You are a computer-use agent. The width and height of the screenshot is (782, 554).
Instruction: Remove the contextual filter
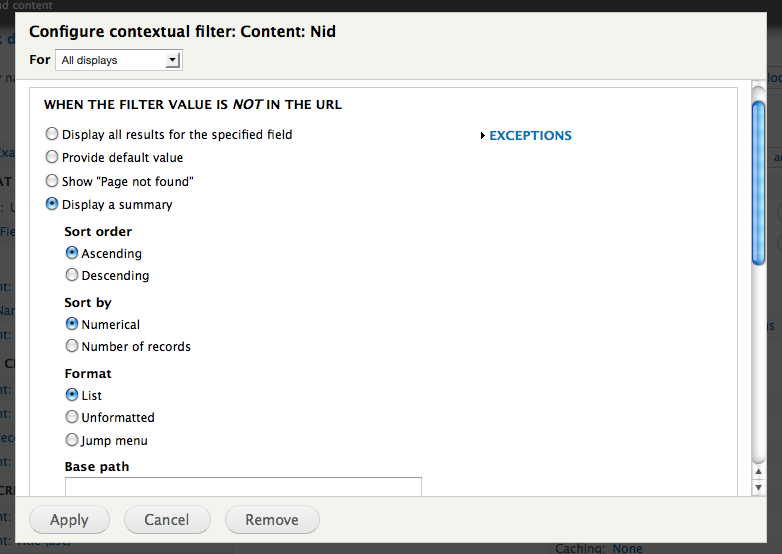tap(272, 520)
